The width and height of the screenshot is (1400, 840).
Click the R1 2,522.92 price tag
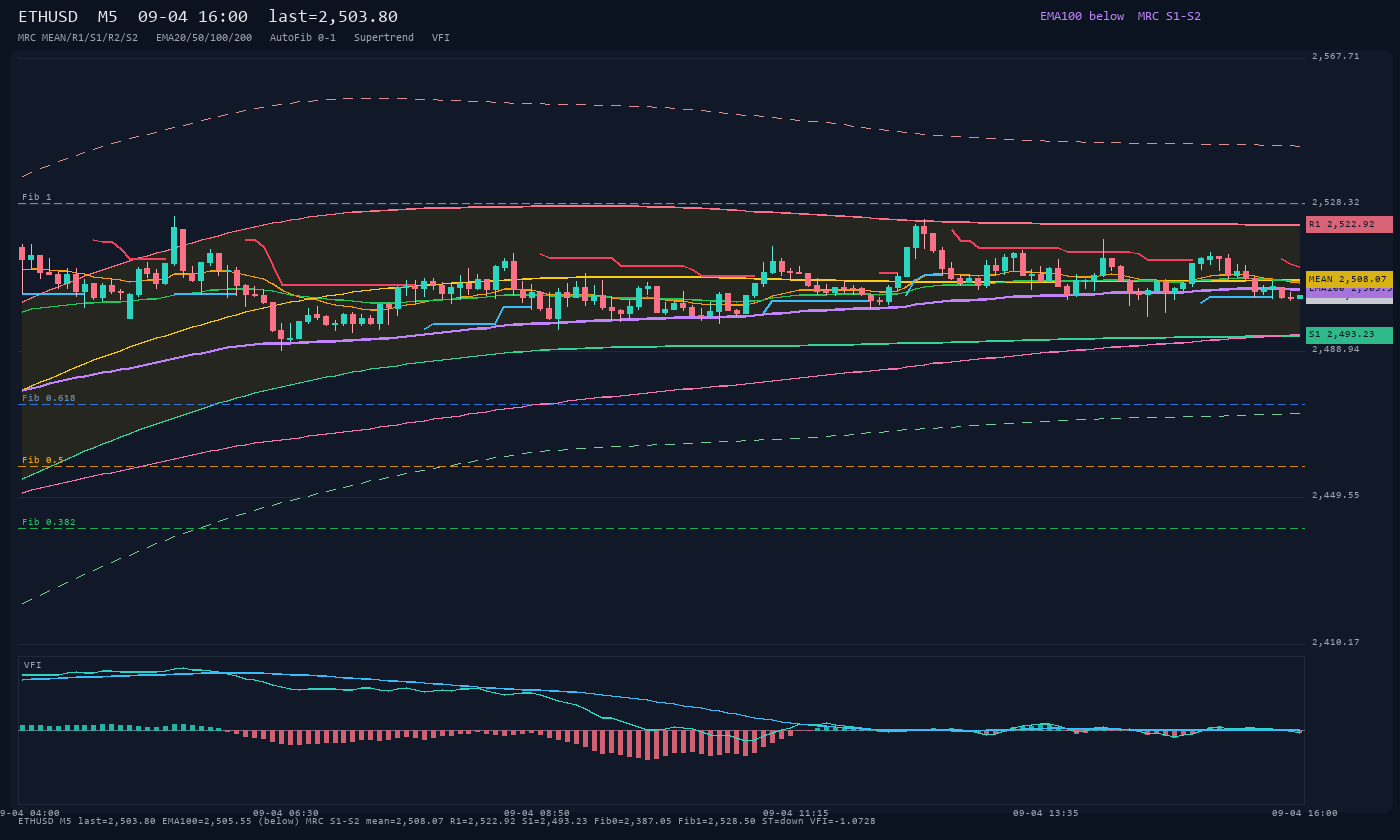1349,224
